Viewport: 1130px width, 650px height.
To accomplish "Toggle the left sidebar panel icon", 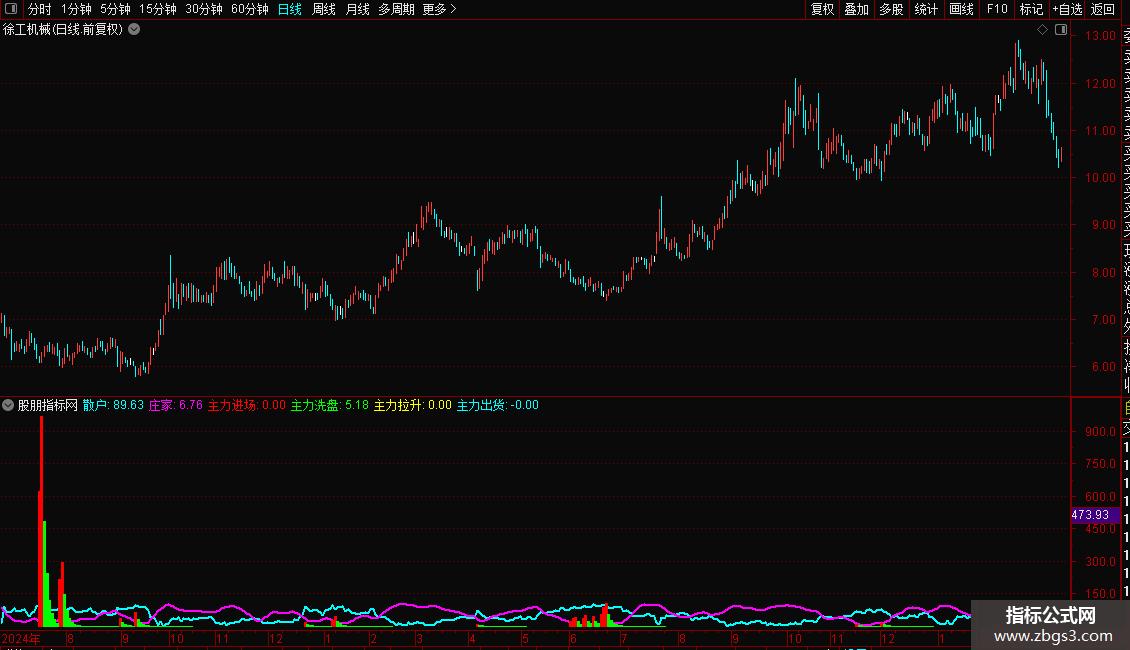I will coord(11,9).
